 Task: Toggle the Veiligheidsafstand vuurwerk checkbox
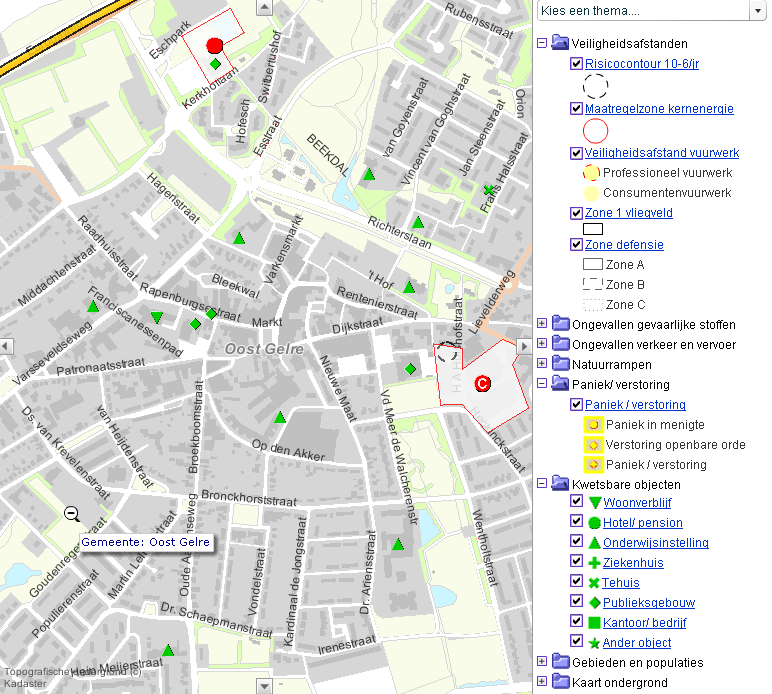576,153
